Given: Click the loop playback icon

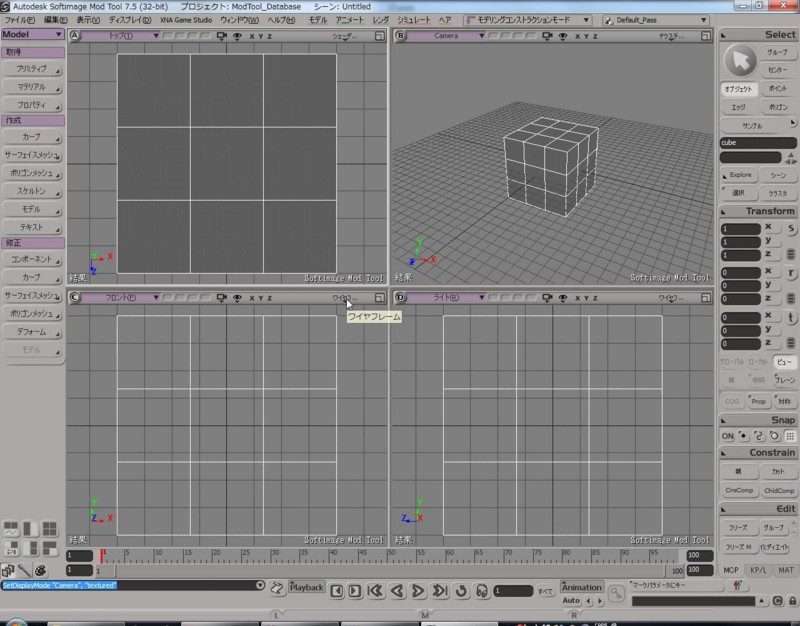Looking at the screenshot, I should (461, 591).
